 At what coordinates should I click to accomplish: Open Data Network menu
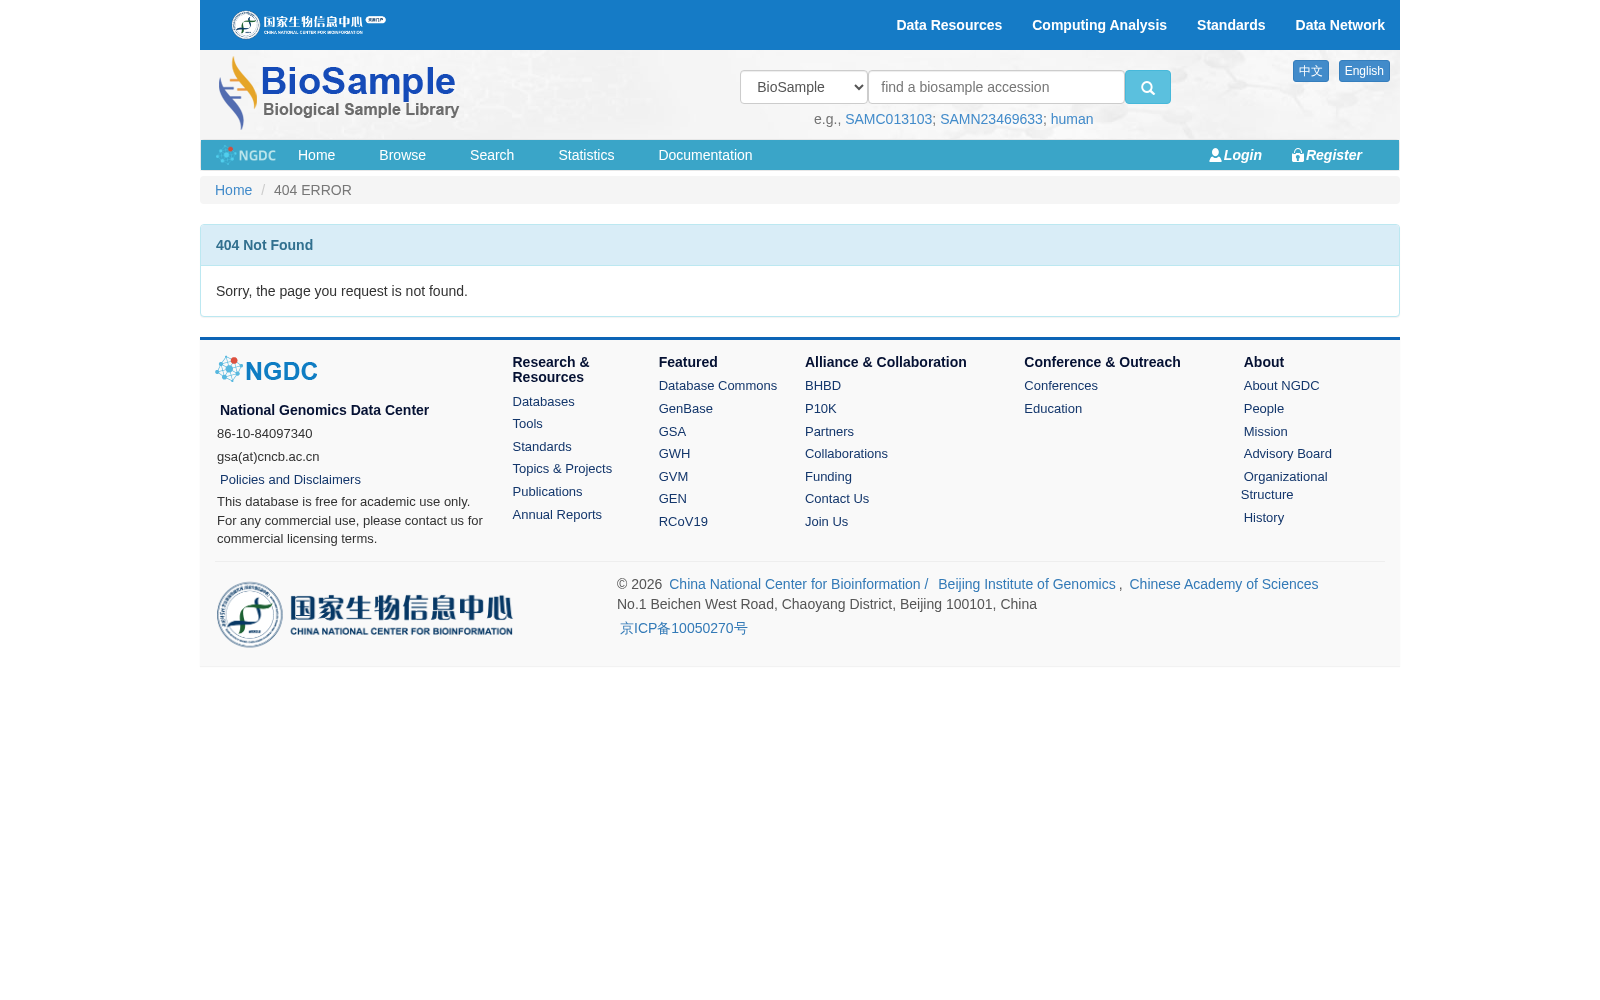pyautogui.click(x=1340, y=25)
